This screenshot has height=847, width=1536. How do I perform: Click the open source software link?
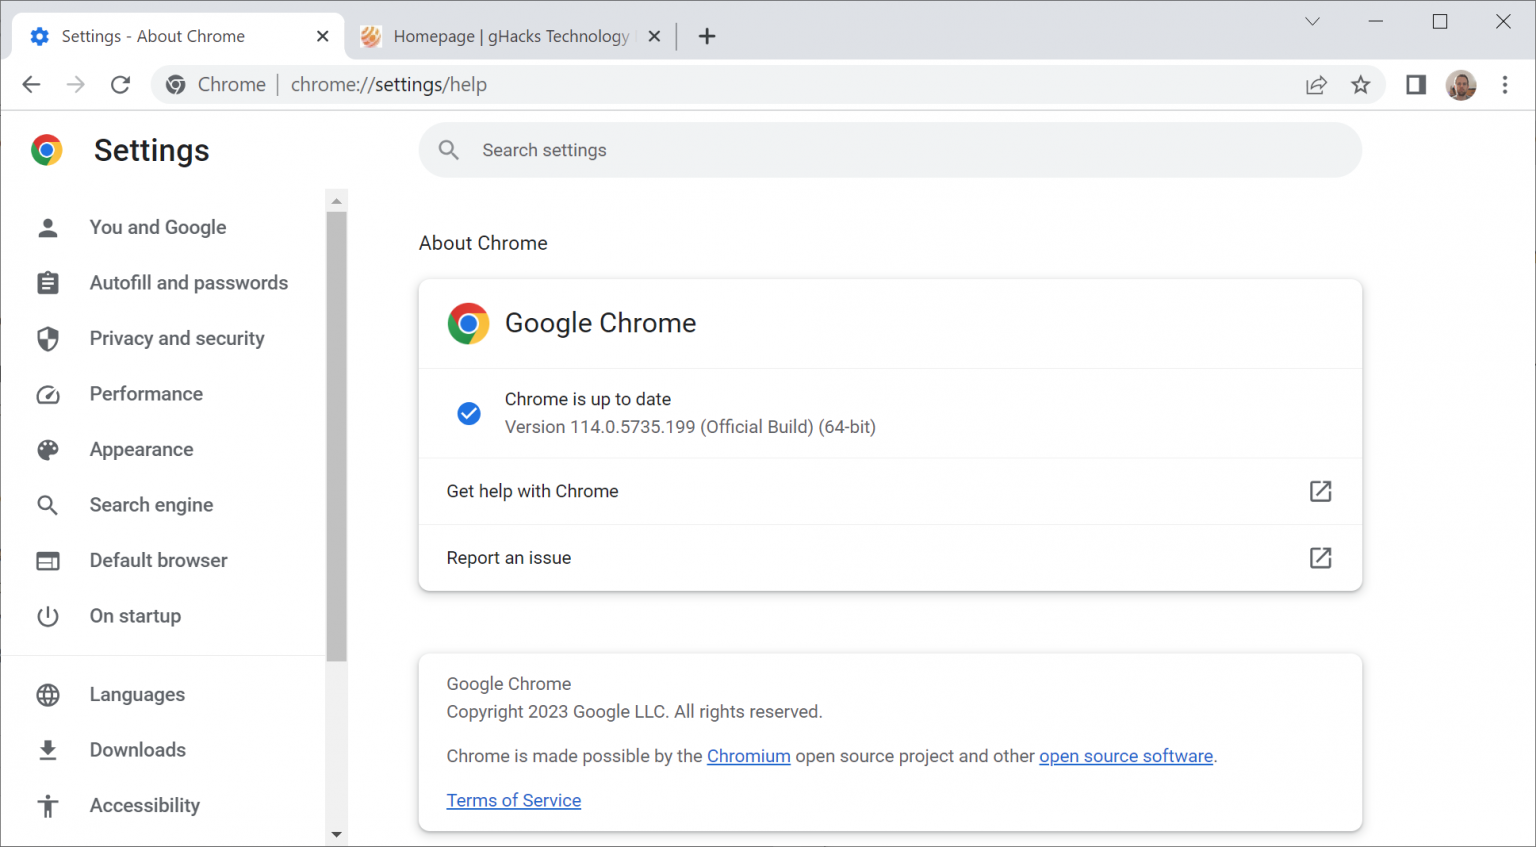[x=1126, y=756]
